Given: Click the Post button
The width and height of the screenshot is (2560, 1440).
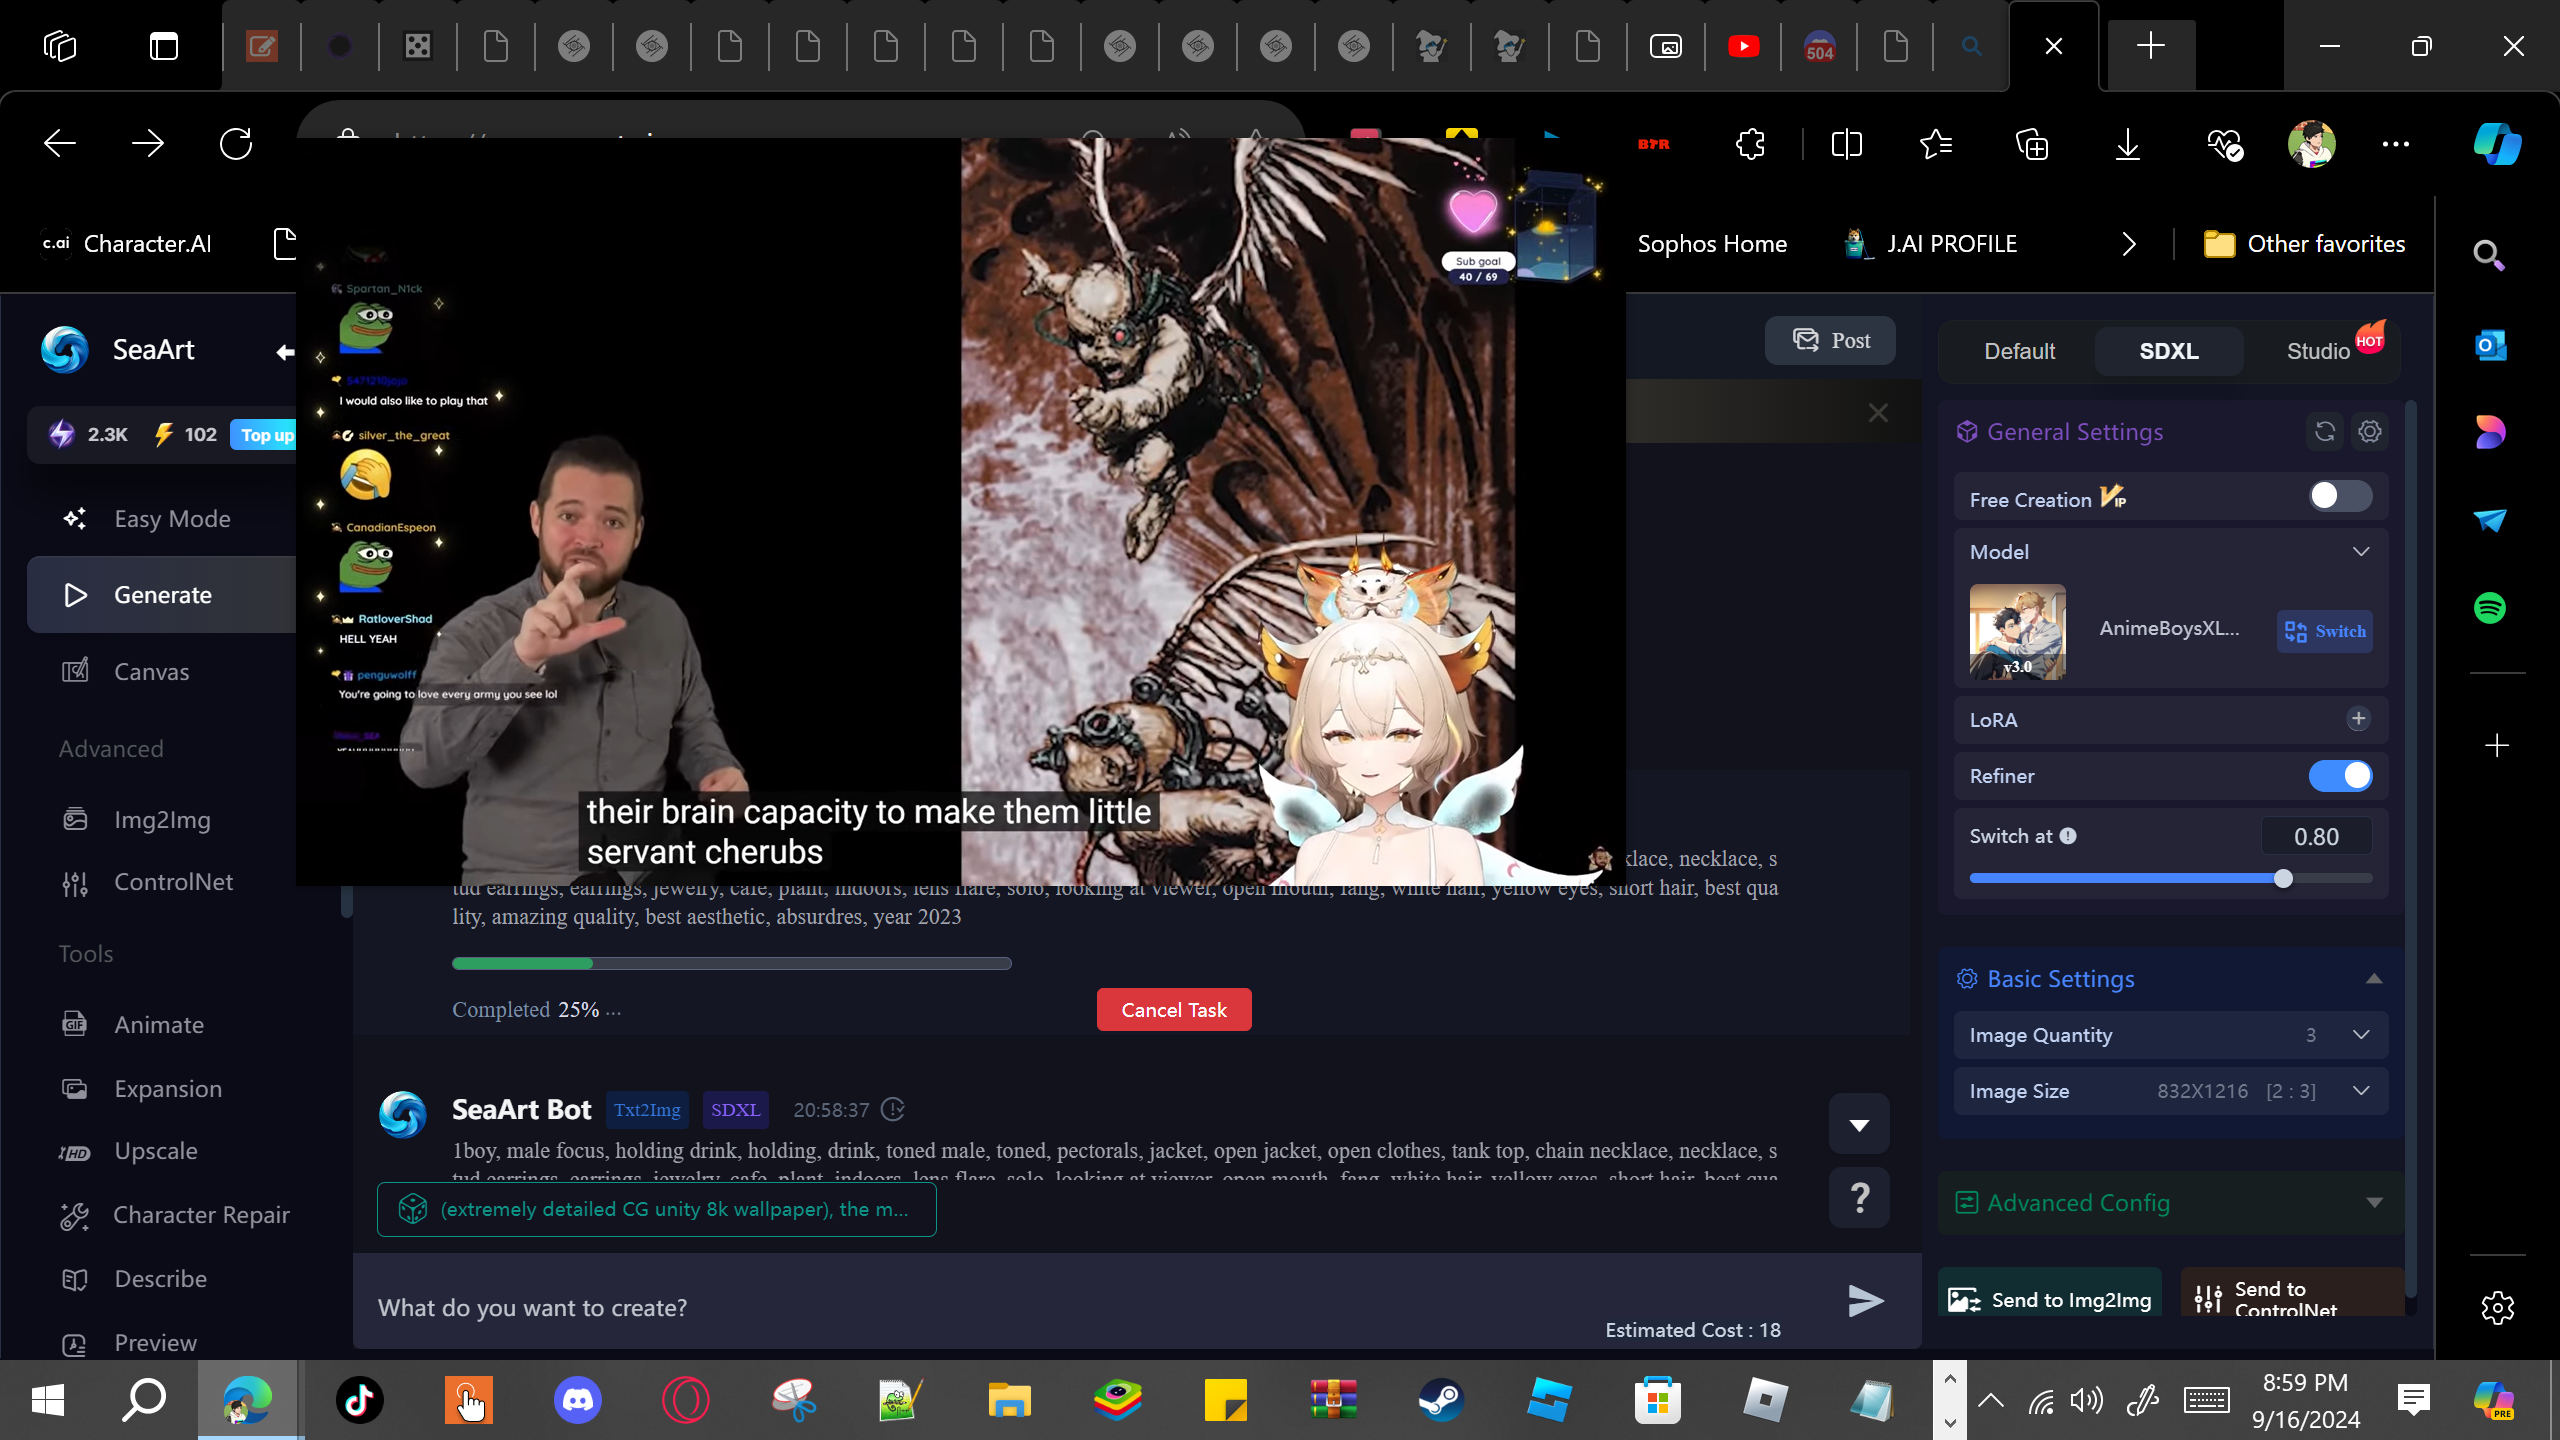Looking at the screenshot, I should 1830,341.
